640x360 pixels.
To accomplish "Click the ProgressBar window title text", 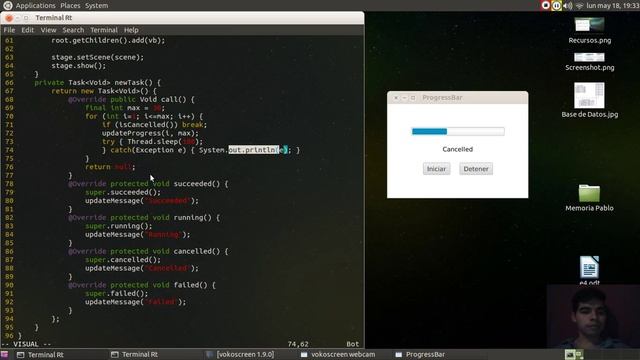I will tap(442, 98).
